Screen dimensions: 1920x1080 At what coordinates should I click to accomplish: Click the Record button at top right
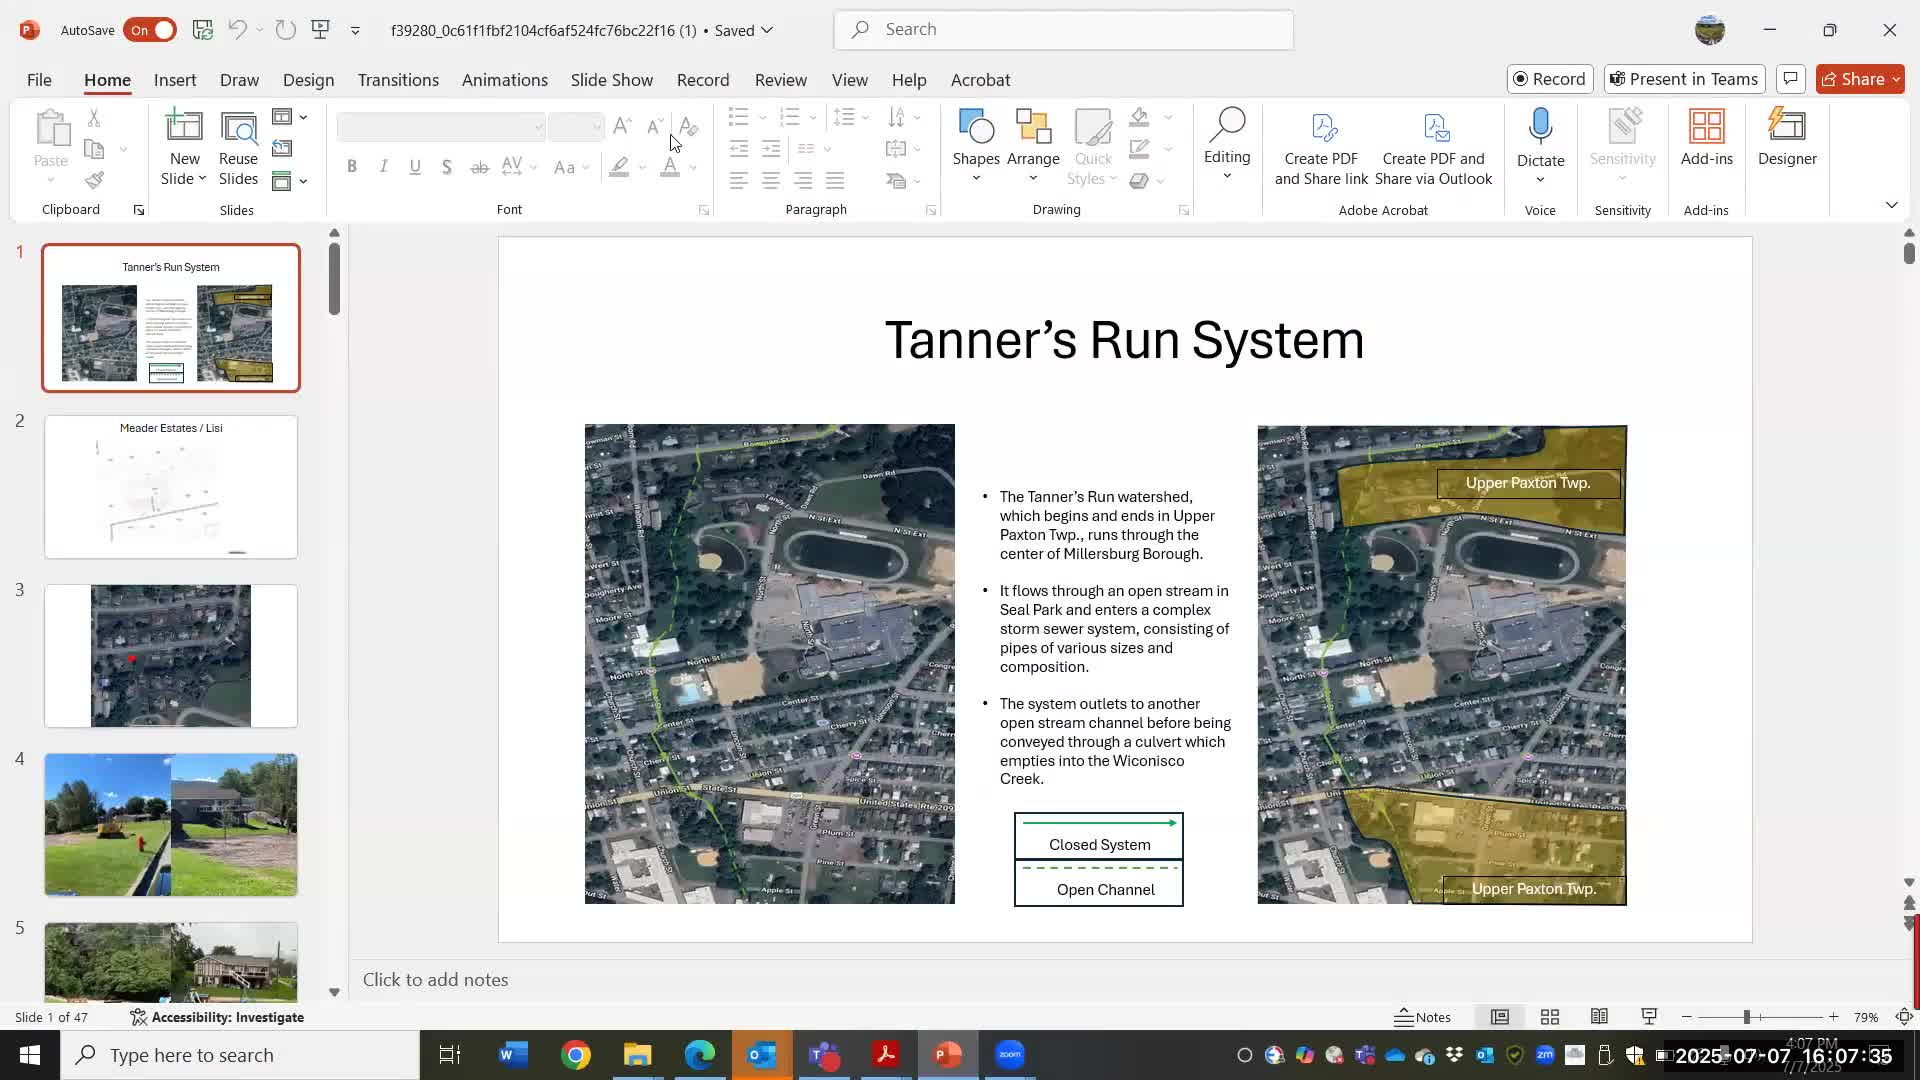[x=1549, y=79]
